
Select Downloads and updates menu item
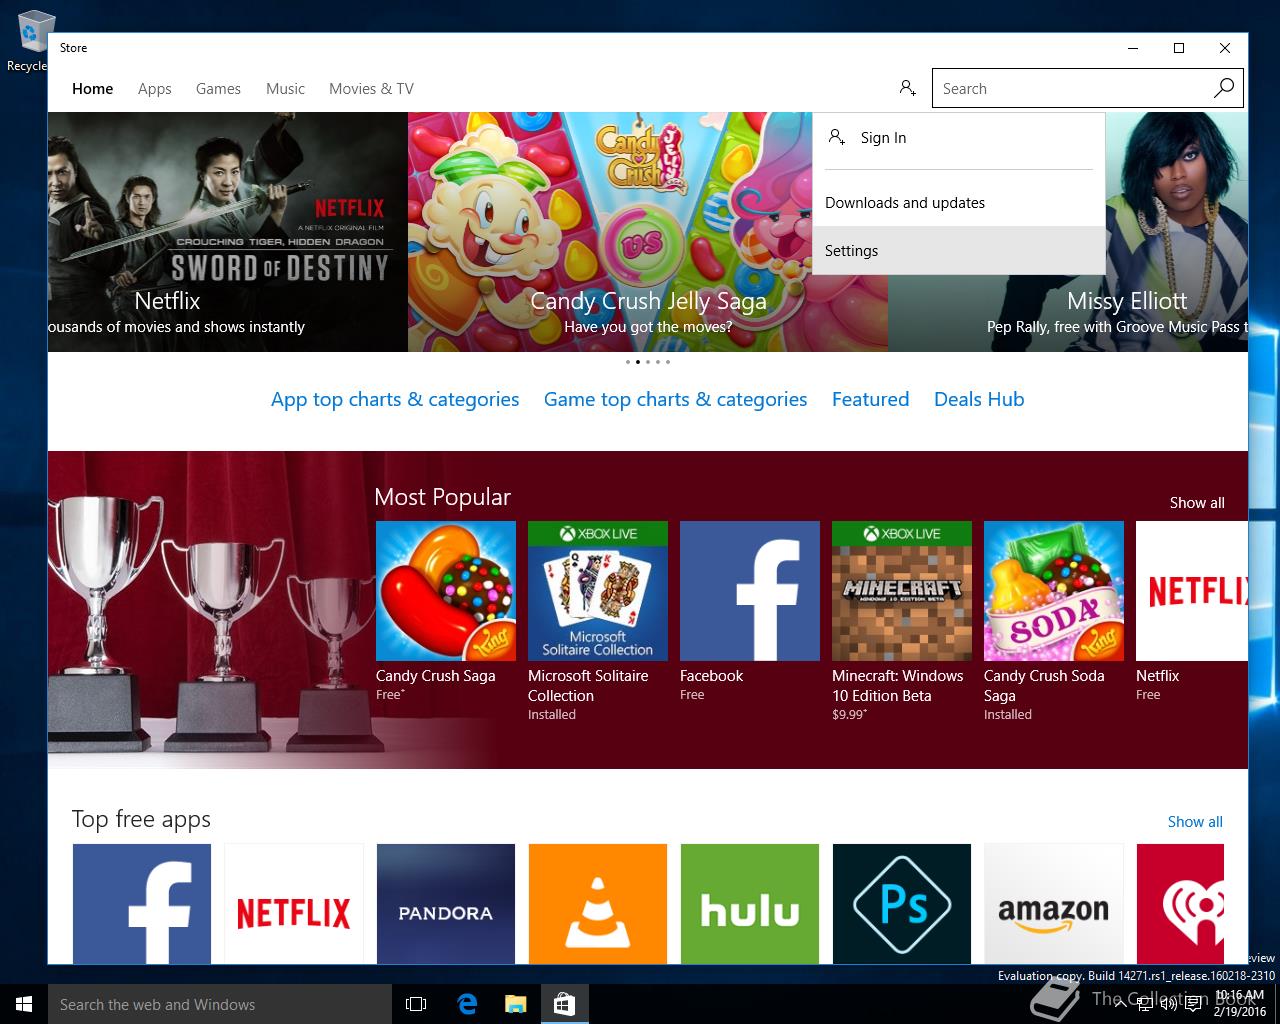coord(959,202)
